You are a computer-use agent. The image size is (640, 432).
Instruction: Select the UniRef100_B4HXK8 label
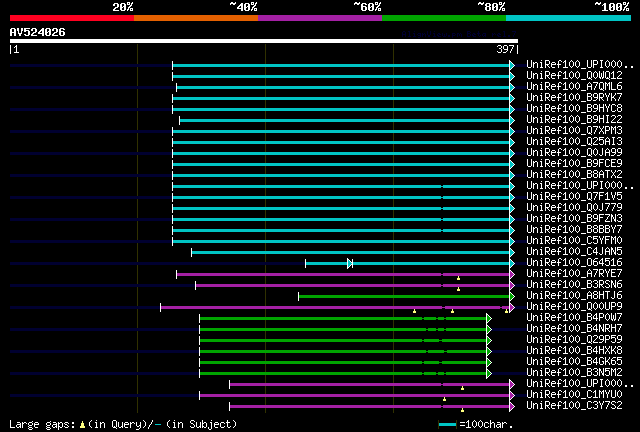tap(574, 351)
